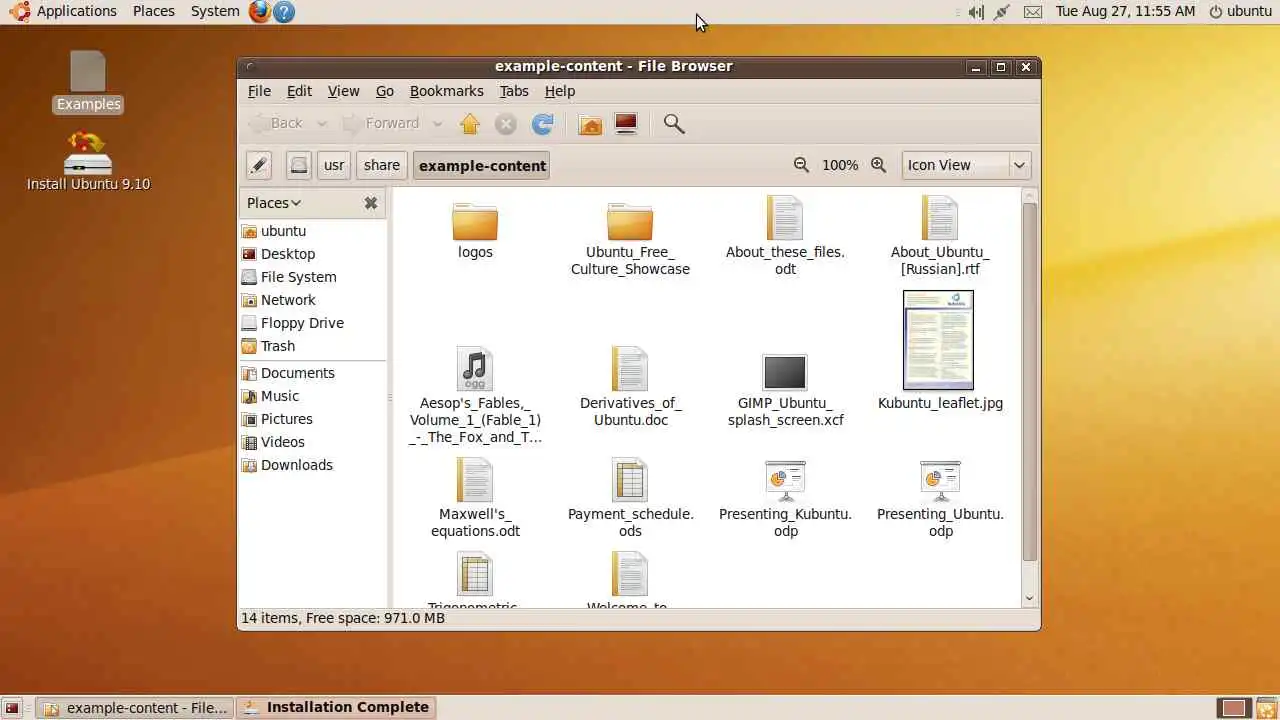Select Floppy Drive in Places sidebar
The image size is (1280, 720).
302,323
